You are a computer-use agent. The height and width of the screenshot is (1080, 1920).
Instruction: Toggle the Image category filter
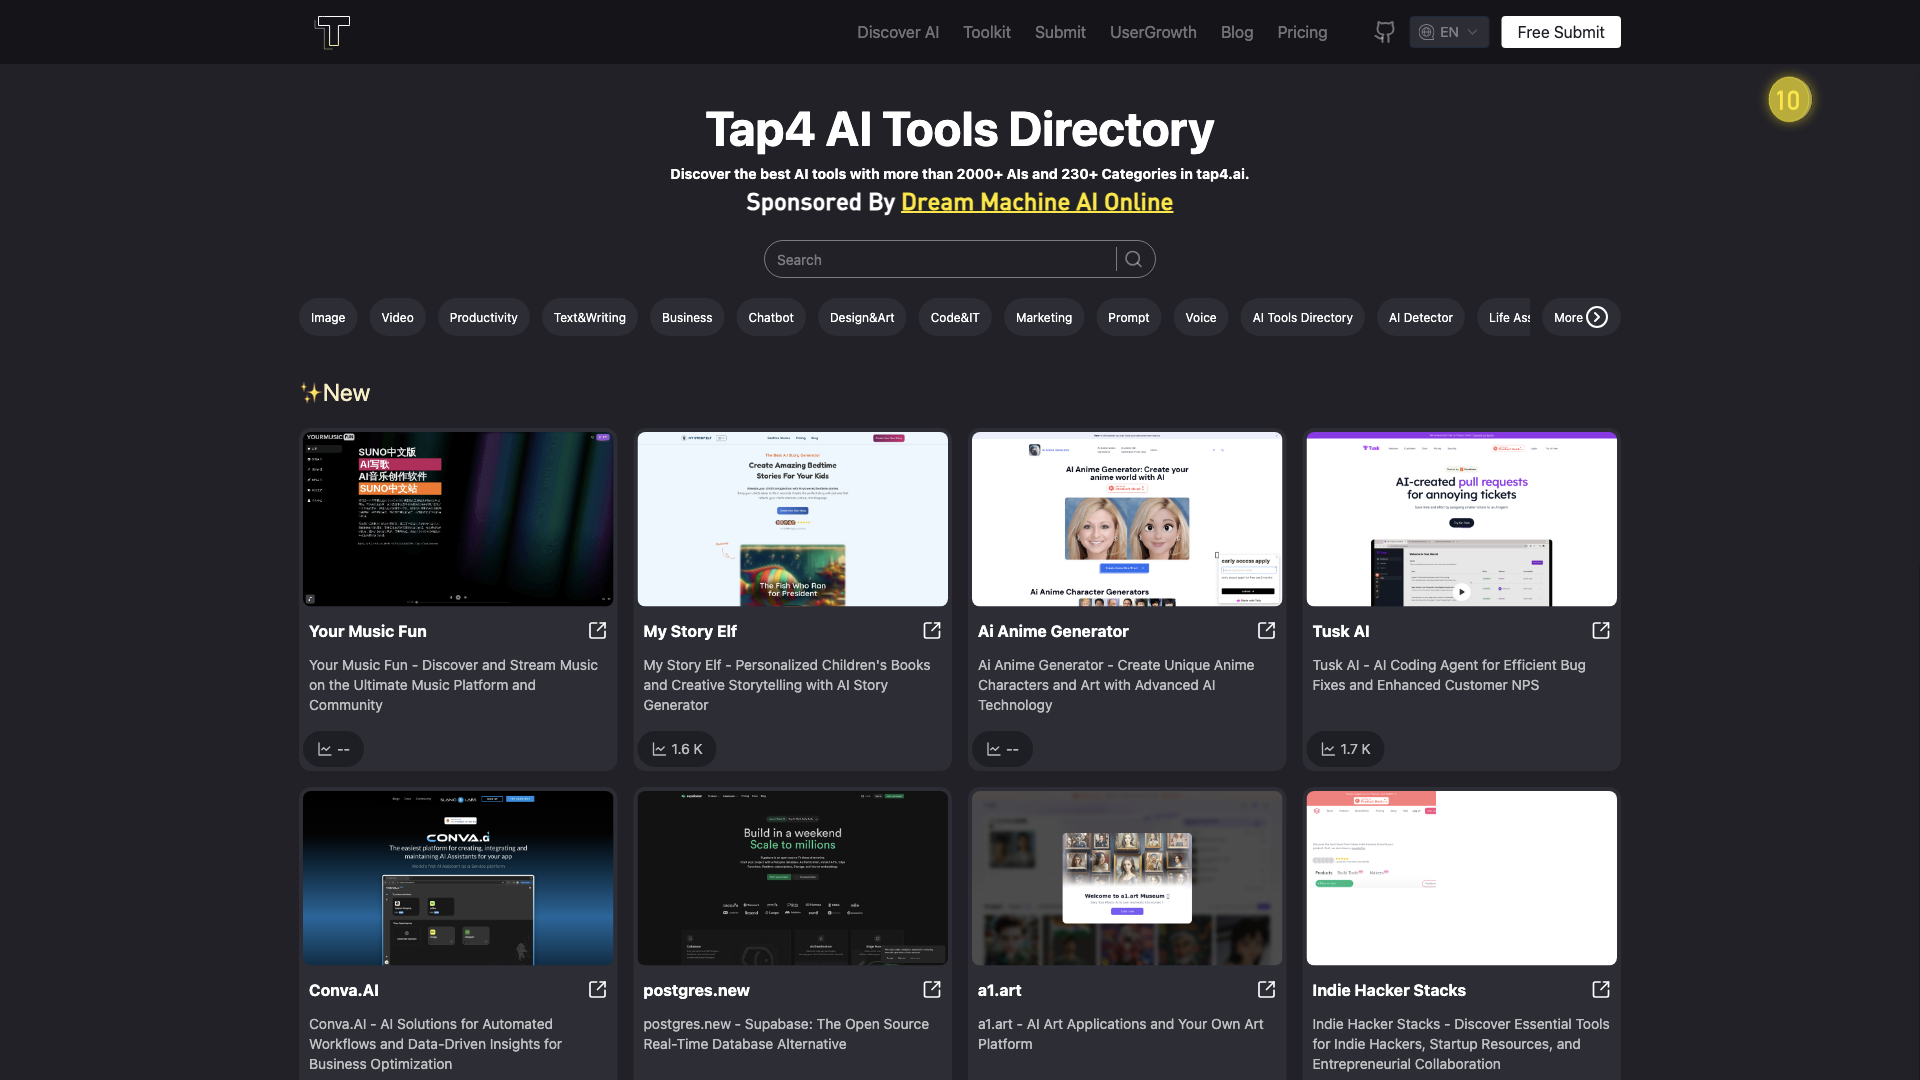click(327, 318)
